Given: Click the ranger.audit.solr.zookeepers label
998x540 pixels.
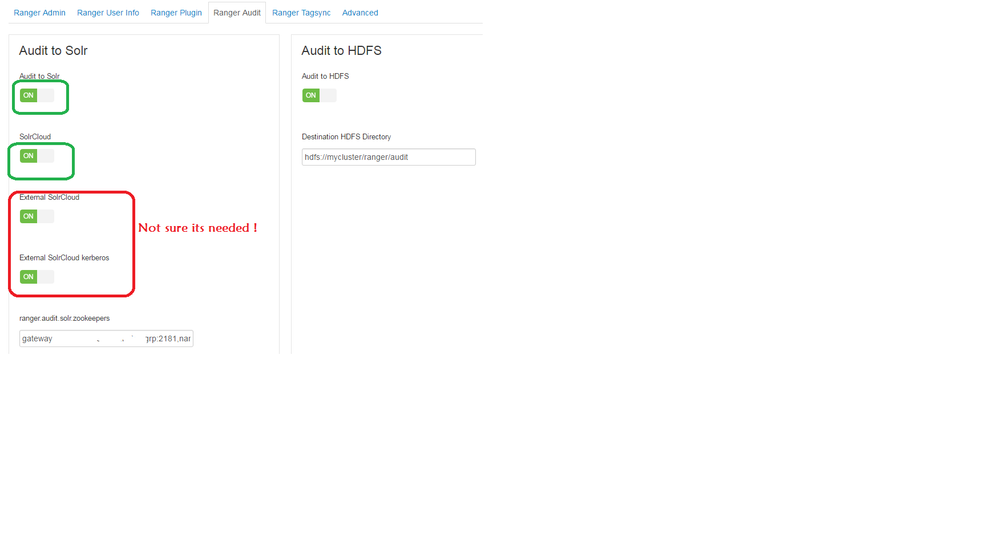Looking at the screenshot, I should (x=64, y=318).
